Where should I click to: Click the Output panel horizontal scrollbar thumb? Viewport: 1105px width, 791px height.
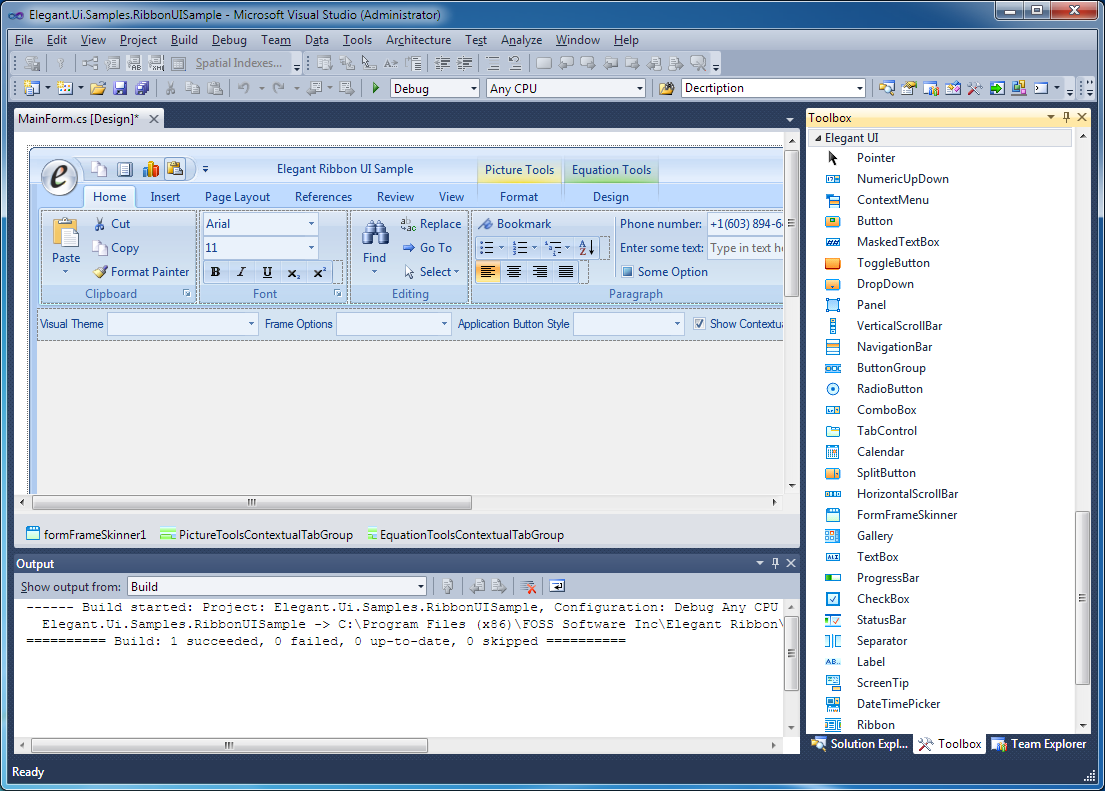tap(229, 745)
